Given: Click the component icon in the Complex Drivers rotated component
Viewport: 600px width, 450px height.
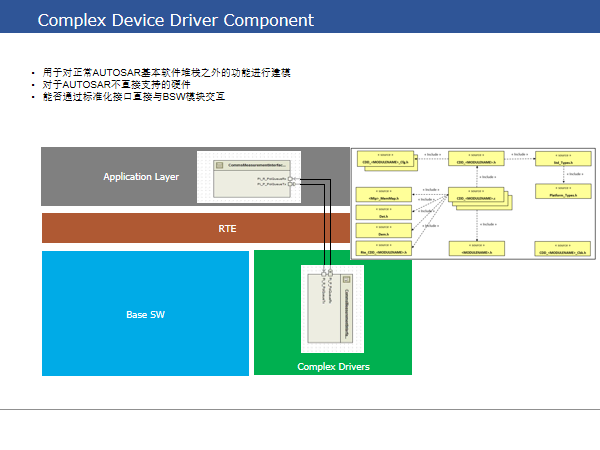Looking at the screenshot, I should click(346, 280).
